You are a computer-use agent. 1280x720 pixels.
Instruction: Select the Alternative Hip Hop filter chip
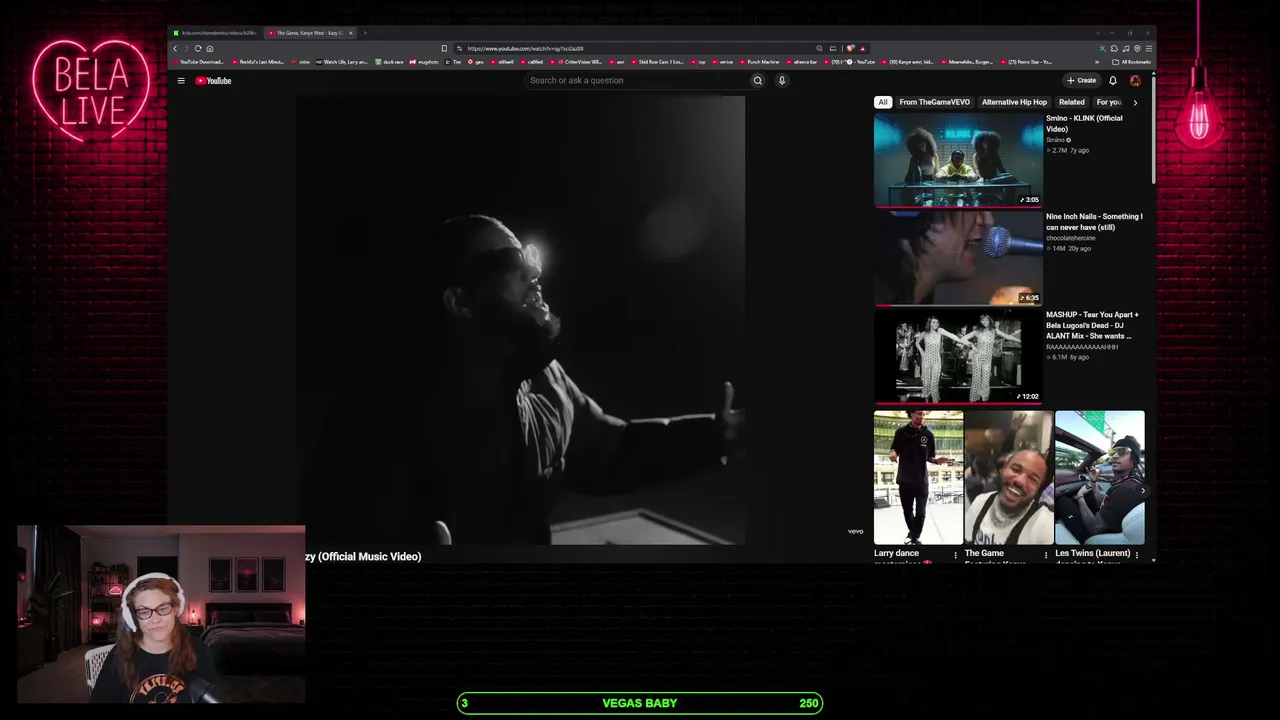1014,102
